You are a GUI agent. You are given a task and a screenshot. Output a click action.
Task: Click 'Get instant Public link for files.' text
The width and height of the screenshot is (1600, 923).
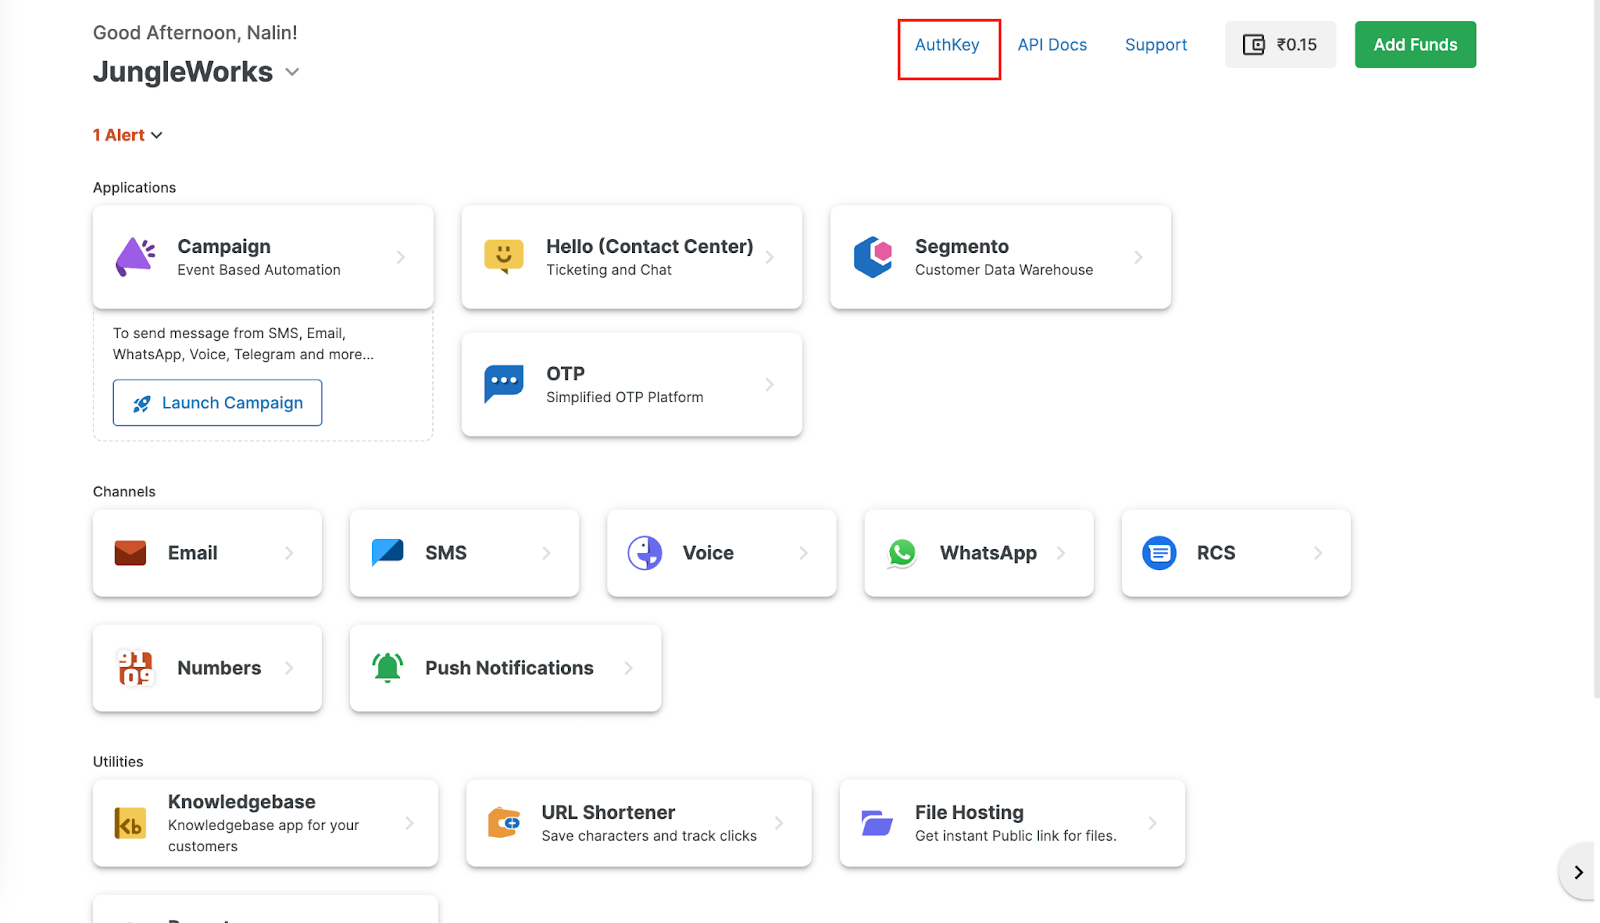point(1016,836)
